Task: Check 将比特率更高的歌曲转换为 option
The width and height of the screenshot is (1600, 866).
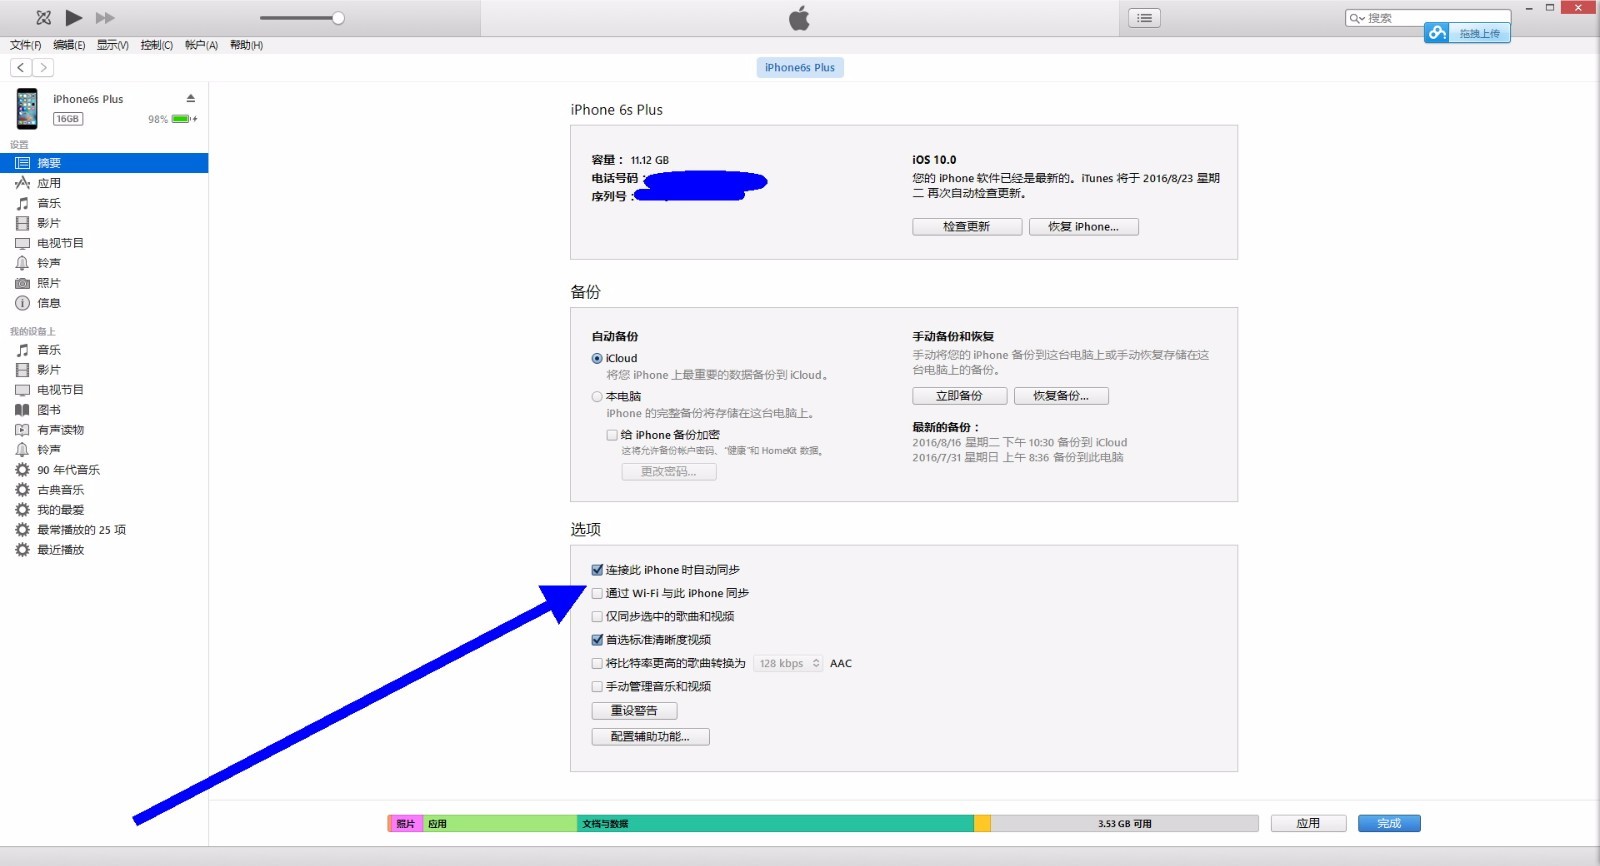Action: [x=597, y=663]
